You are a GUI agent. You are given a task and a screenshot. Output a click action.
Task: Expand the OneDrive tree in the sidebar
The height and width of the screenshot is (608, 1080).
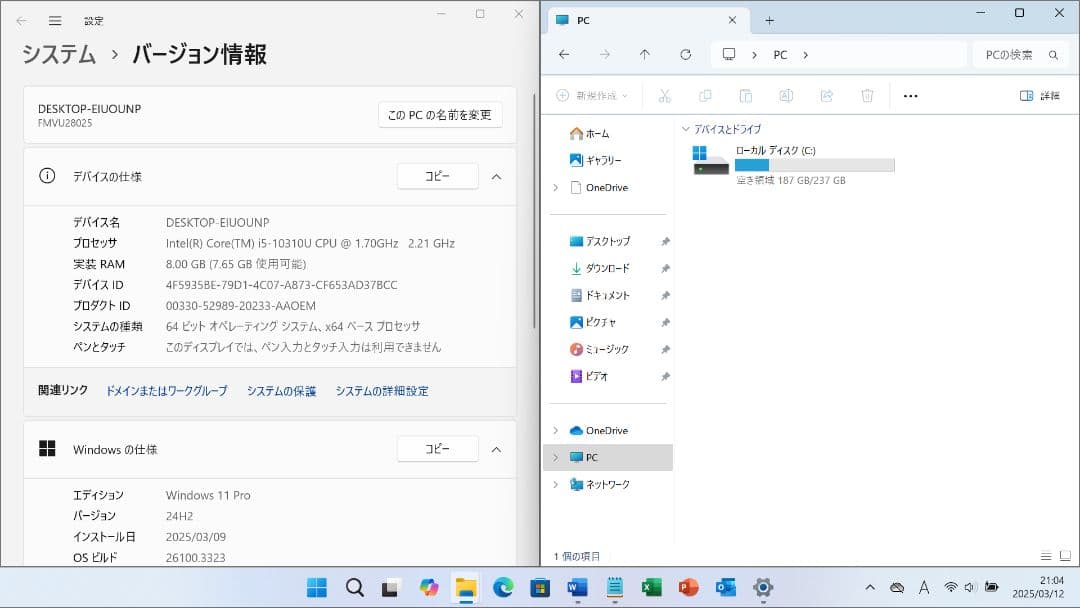tap(557, 429)
